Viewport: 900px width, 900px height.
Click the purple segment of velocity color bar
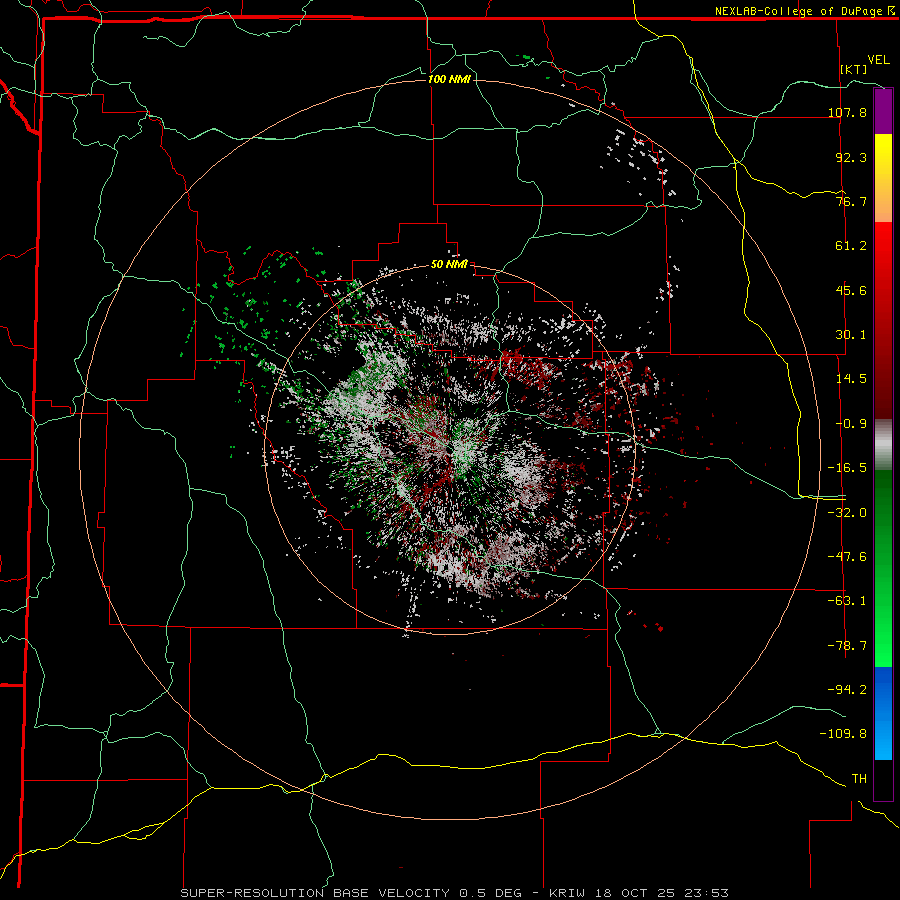click(x=883, y=111)
